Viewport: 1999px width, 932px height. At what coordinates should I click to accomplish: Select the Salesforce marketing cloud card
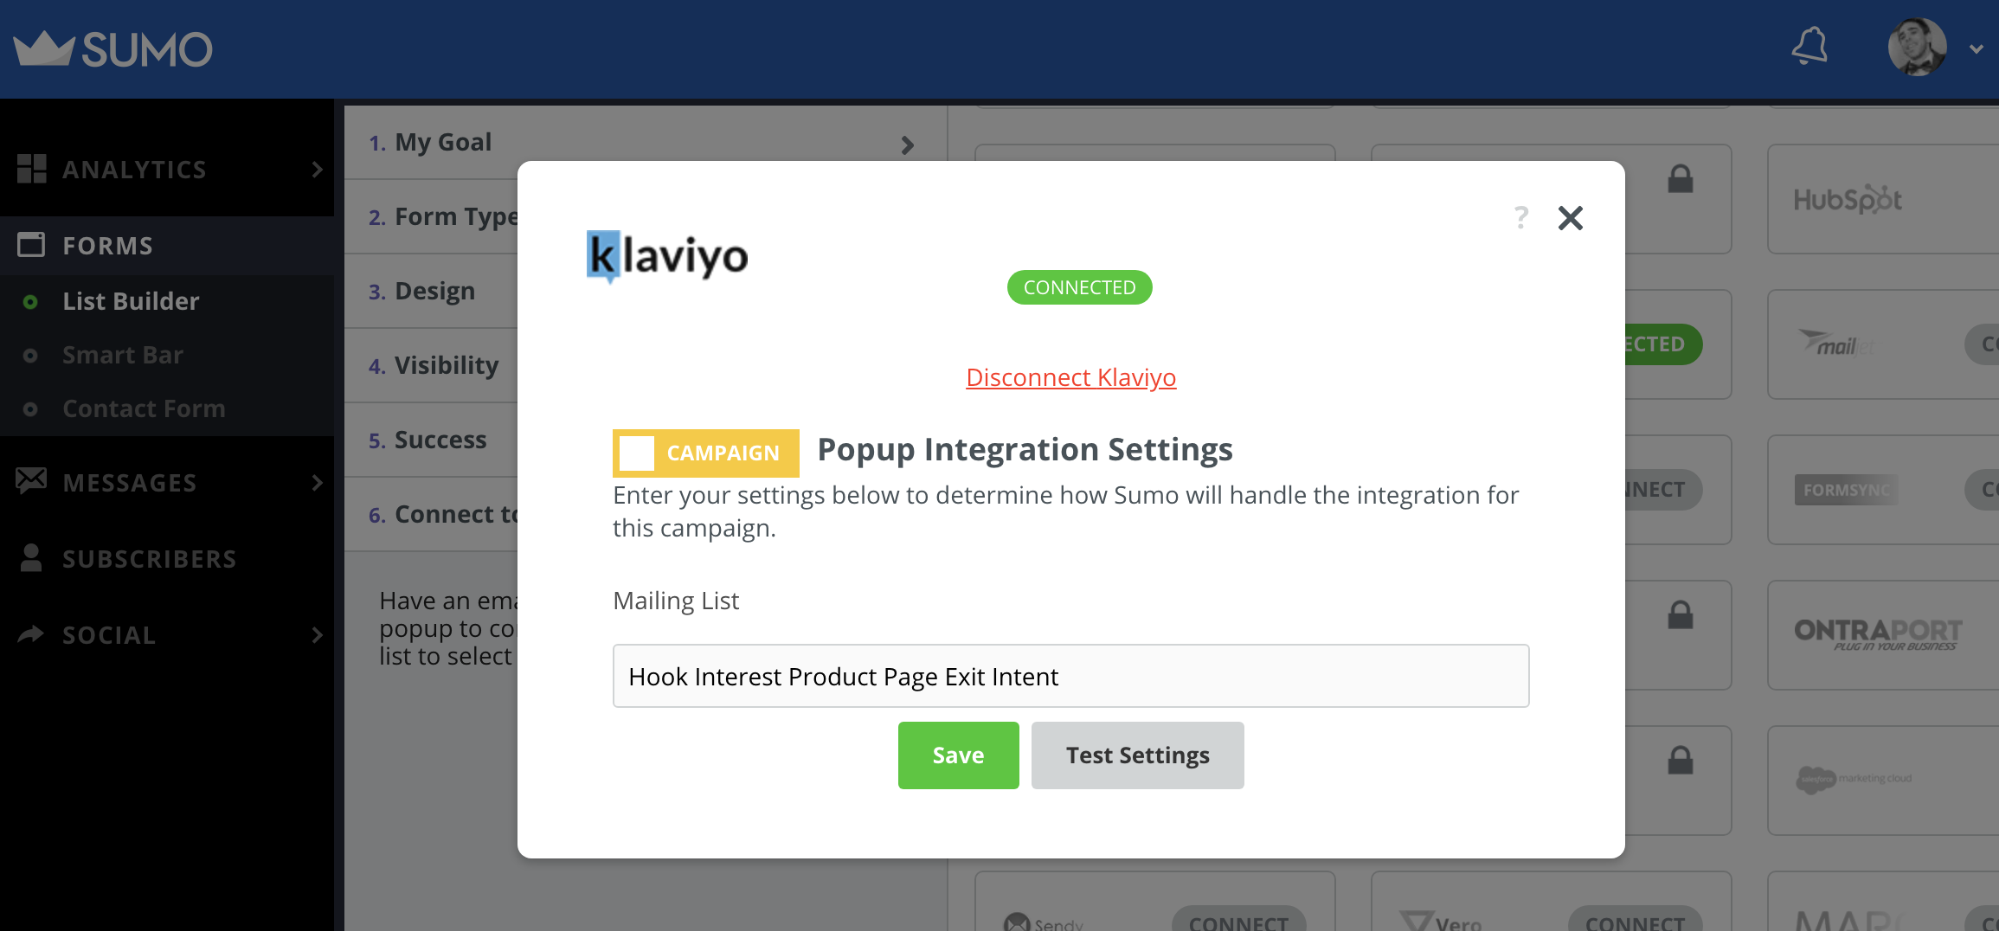click(x=1883, y=780)
